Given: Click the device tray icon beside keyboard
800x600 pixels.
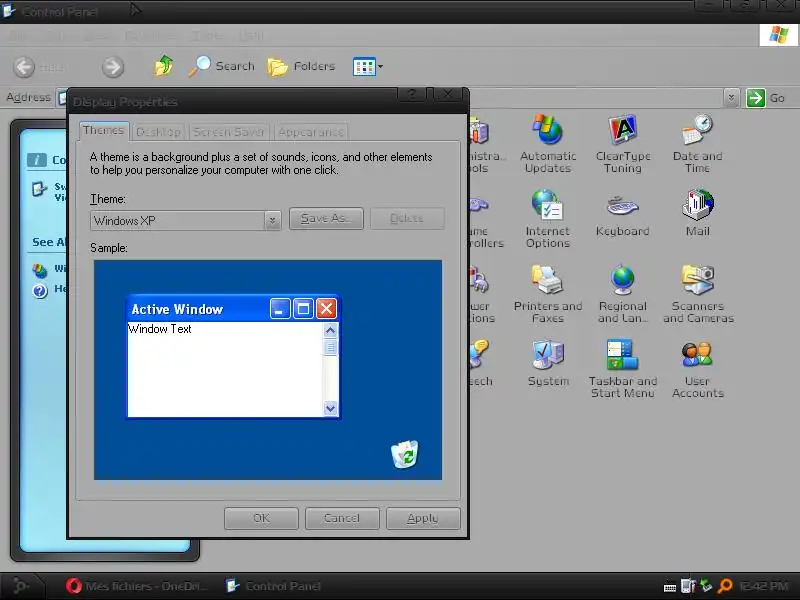Looking at the screenshot, I should tap(688, 586).
